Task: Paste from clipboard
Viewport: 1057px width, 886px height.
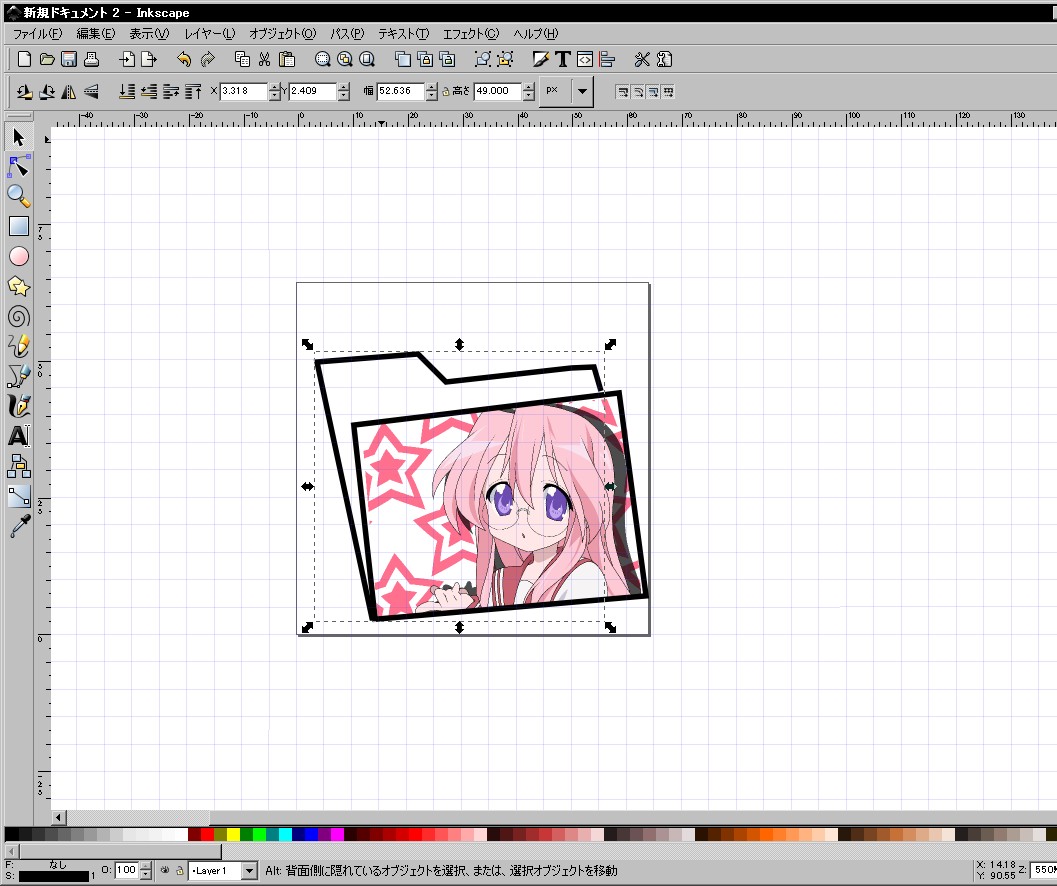Action: tap(286, 59)
